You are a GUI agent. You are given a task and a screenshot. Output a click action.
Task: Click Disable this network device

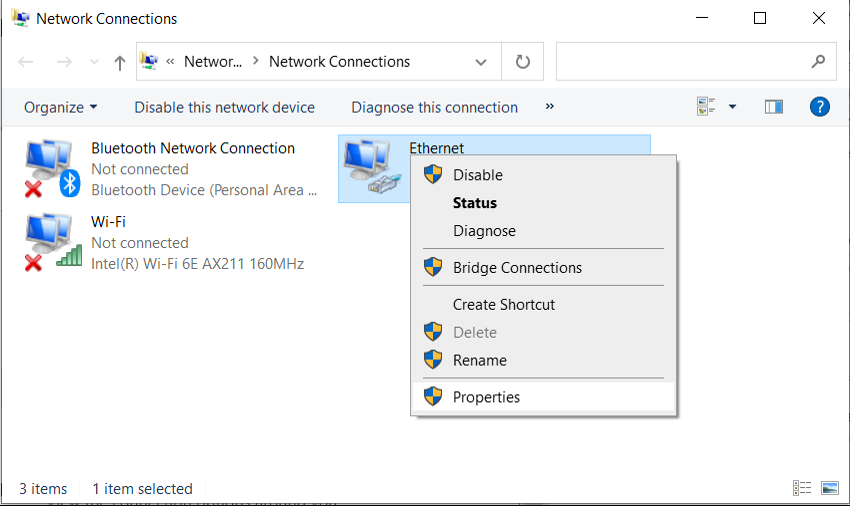coord(224,107)
